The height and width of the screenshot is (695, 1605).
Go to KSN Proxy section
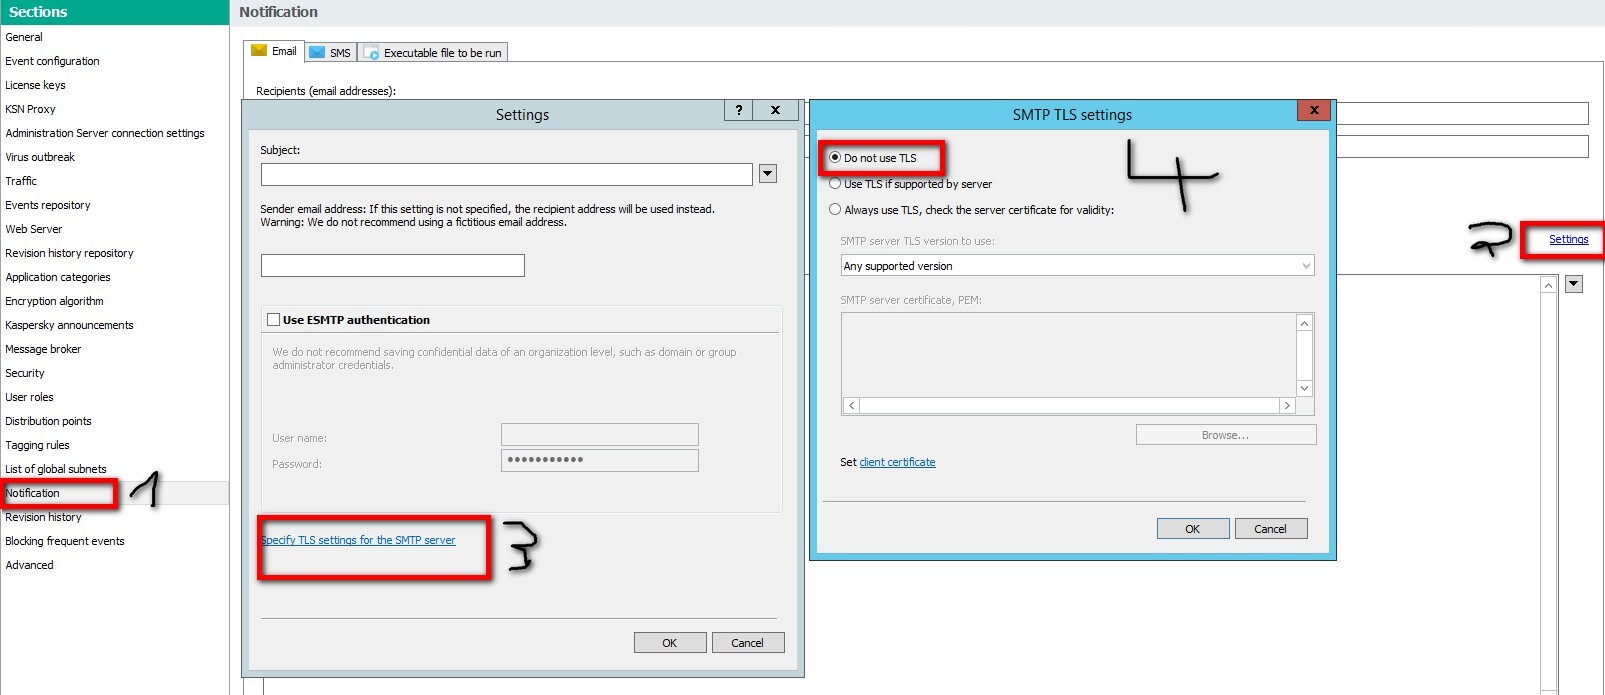click(x=30, y=109)
